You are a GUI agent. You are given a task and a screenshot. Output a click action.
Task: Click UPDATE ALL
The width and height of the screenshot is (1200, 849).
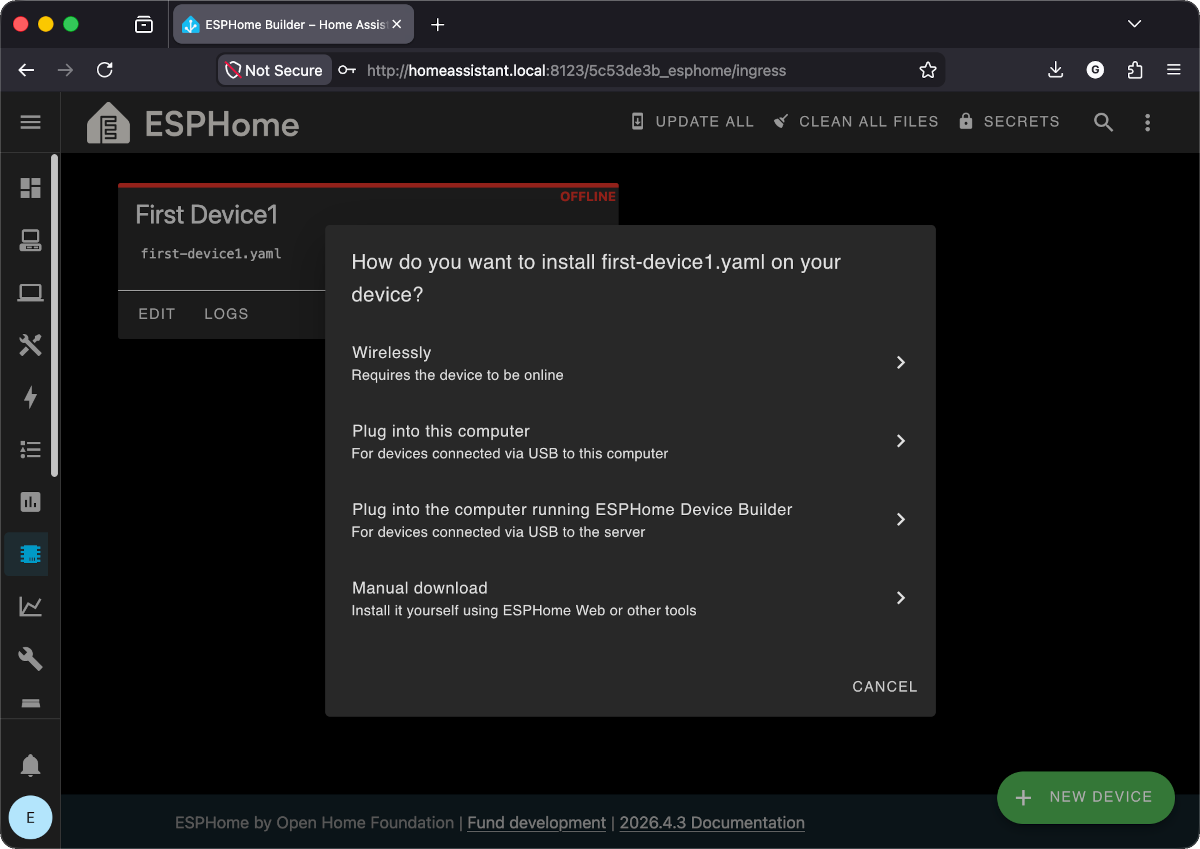click(x=692, y=122)
